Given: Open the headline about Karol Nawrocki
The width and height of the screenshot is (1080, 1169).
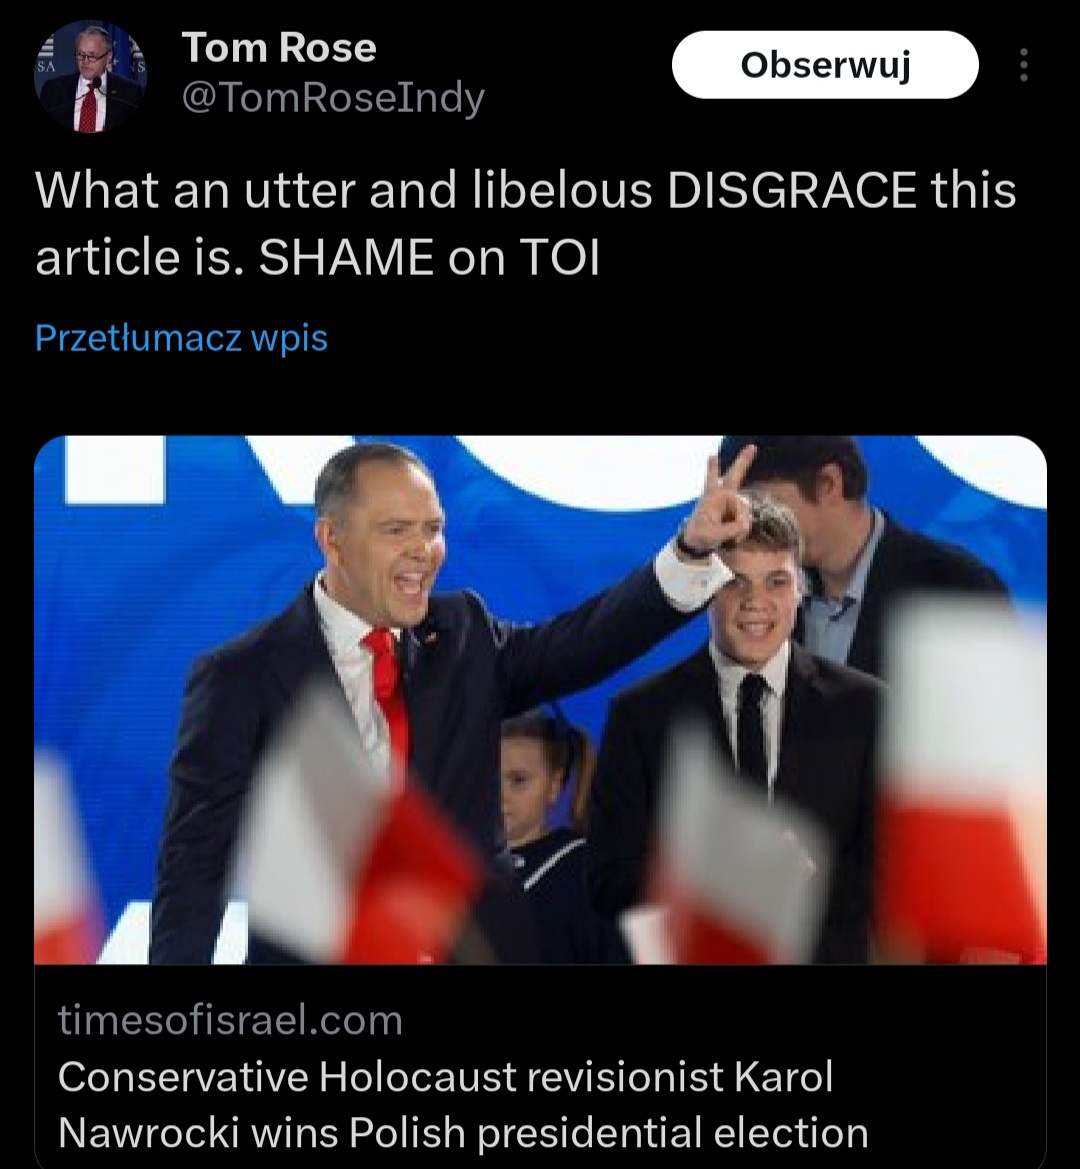Looking at the screenshot, I should [463, 1104].
